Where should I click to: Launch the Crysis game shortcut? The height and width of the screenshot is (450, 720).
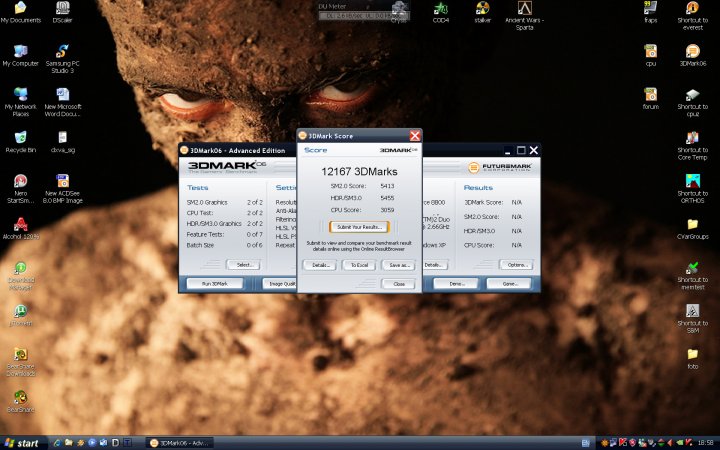[x=399, y=12]
